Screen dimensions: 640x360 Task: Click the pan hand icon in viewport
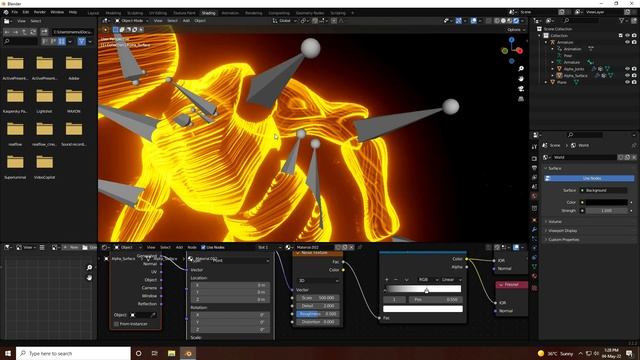pyautogui.click(x=521, y=78)
